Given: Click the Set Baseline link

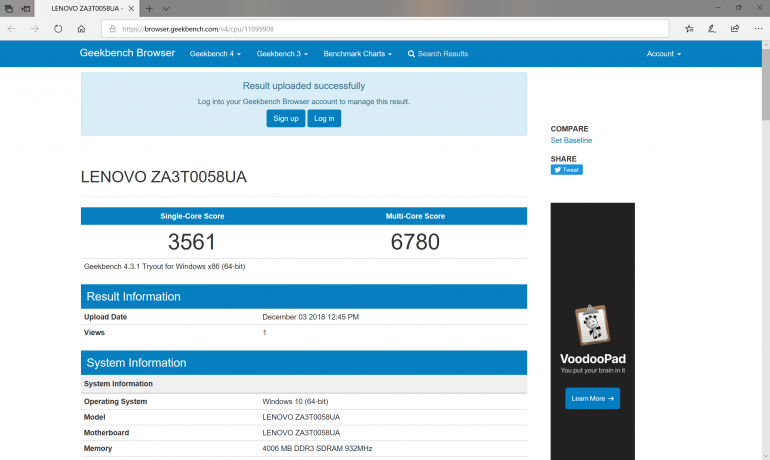Looking at the screenshot, I should 571,141.
